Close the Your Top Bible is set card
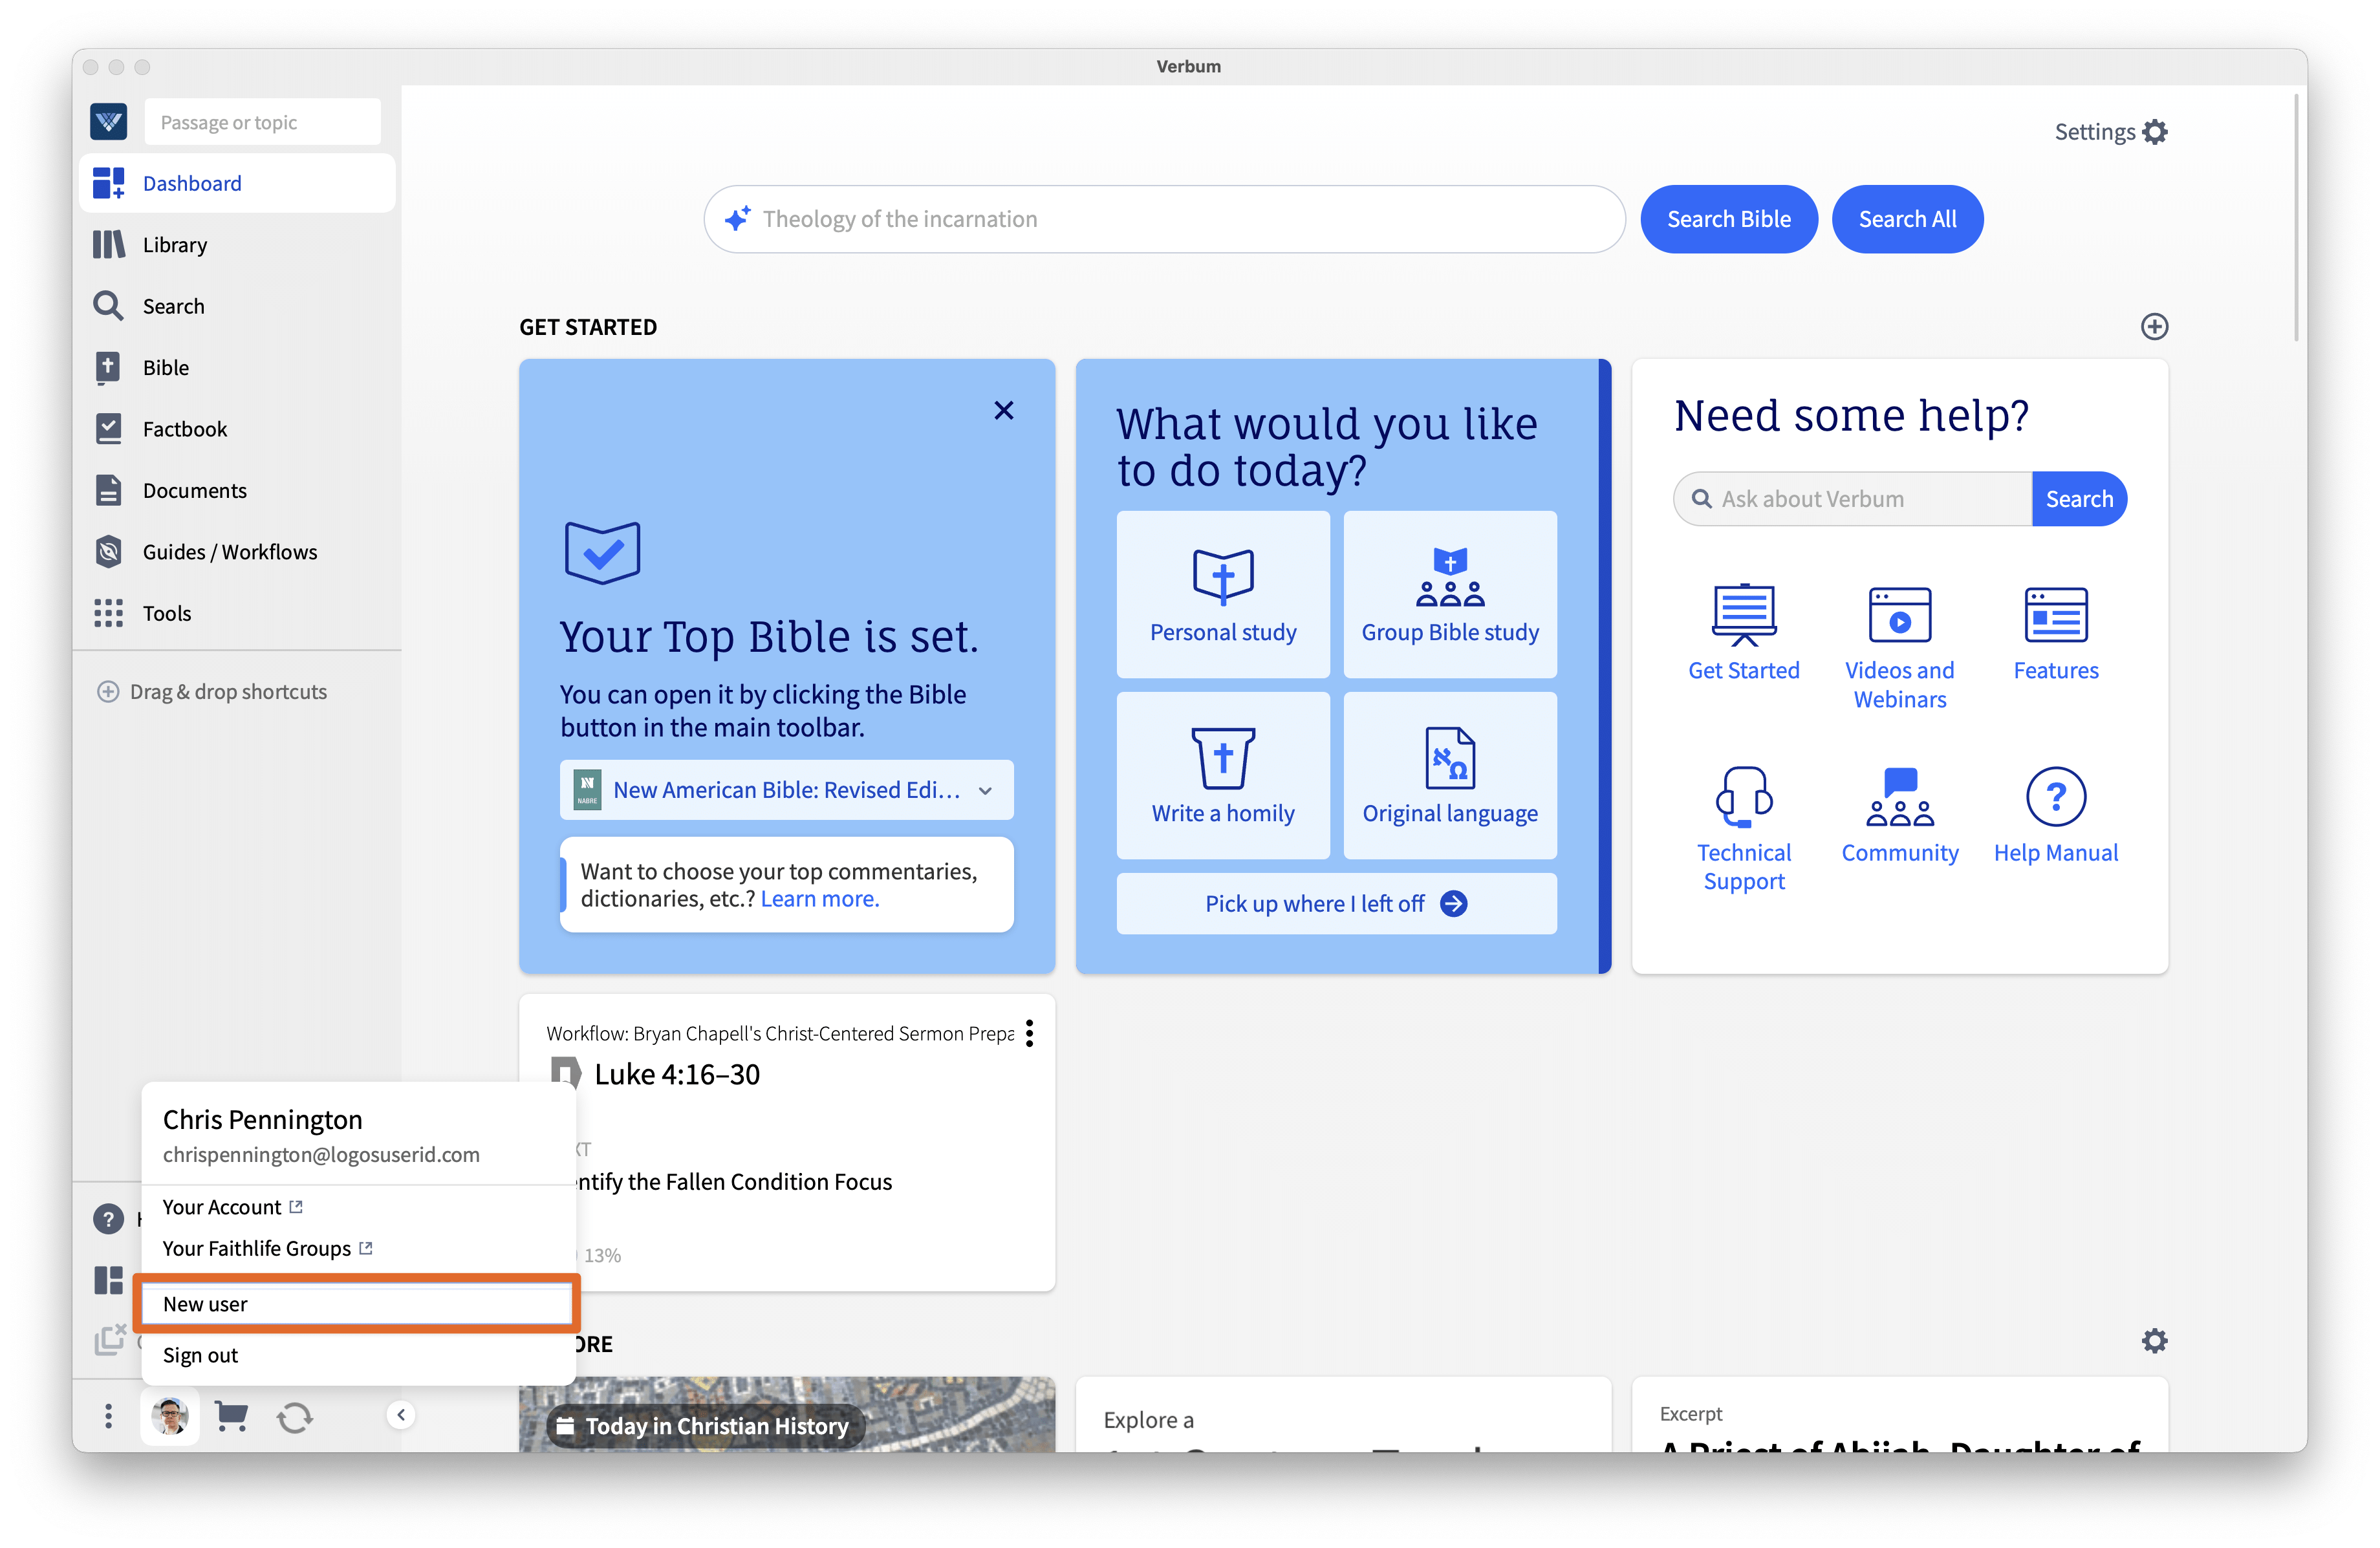Image resolution: width=2380 pixels, height=1548 pixels. pos(1004,410)
